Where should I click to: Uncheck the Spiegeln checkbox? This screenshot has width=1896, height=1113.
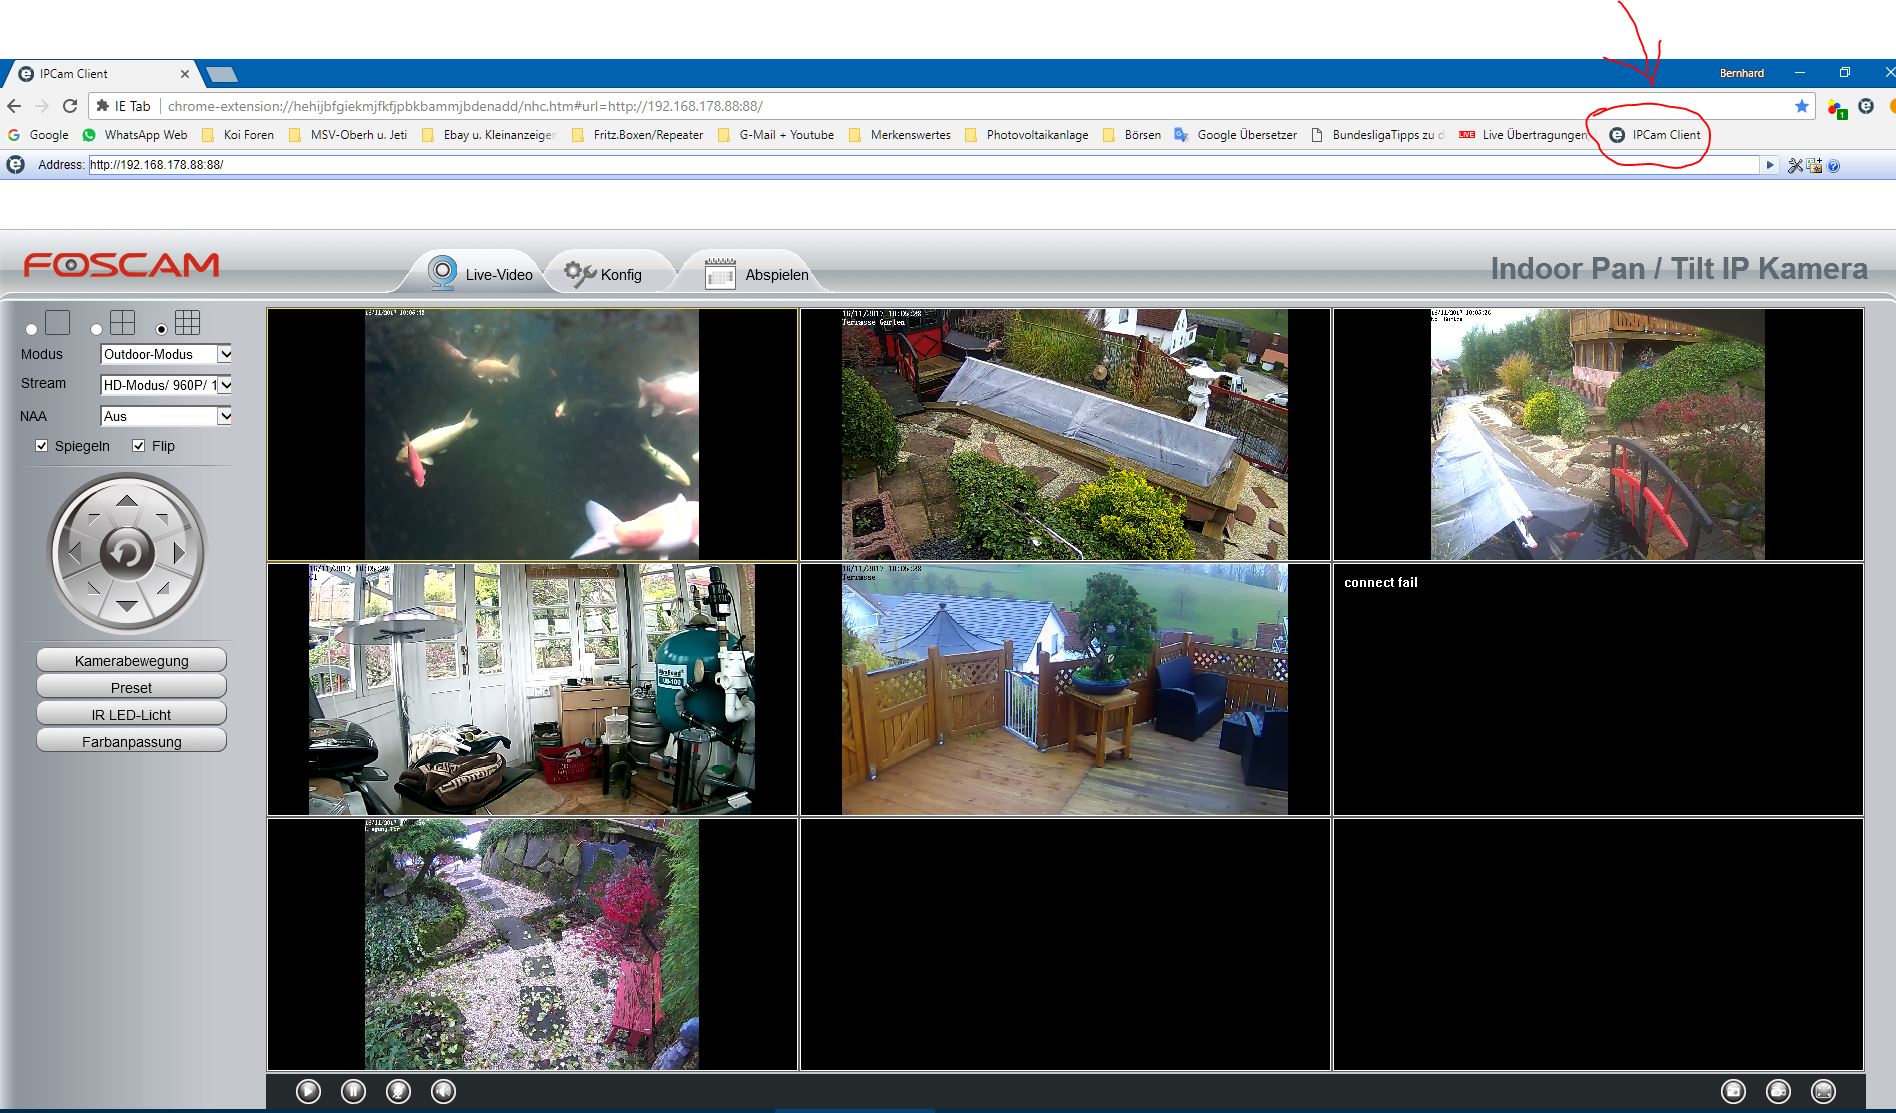42,446
